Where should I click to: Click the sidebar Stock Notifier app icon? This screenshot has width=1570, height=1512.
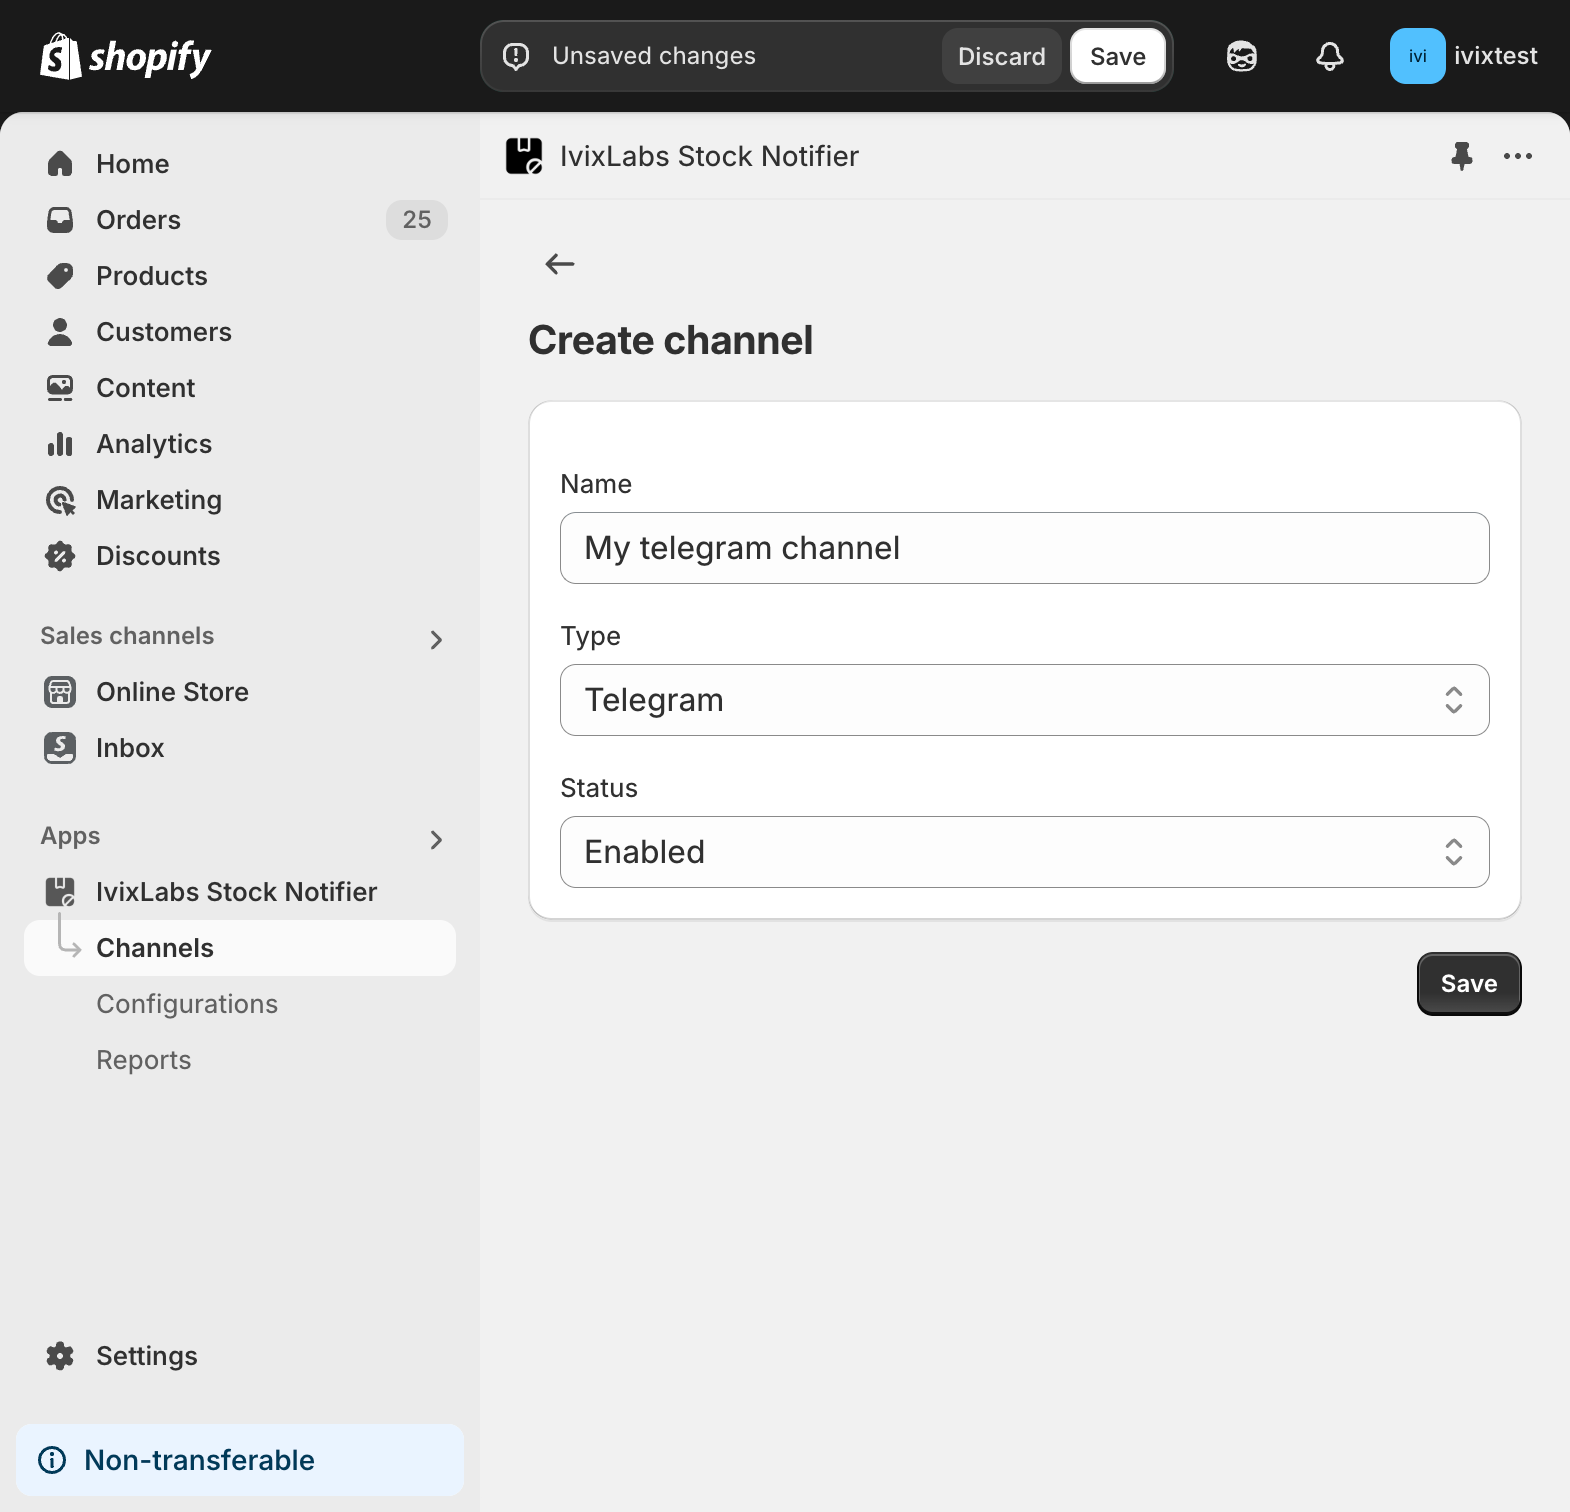[60, 892]
